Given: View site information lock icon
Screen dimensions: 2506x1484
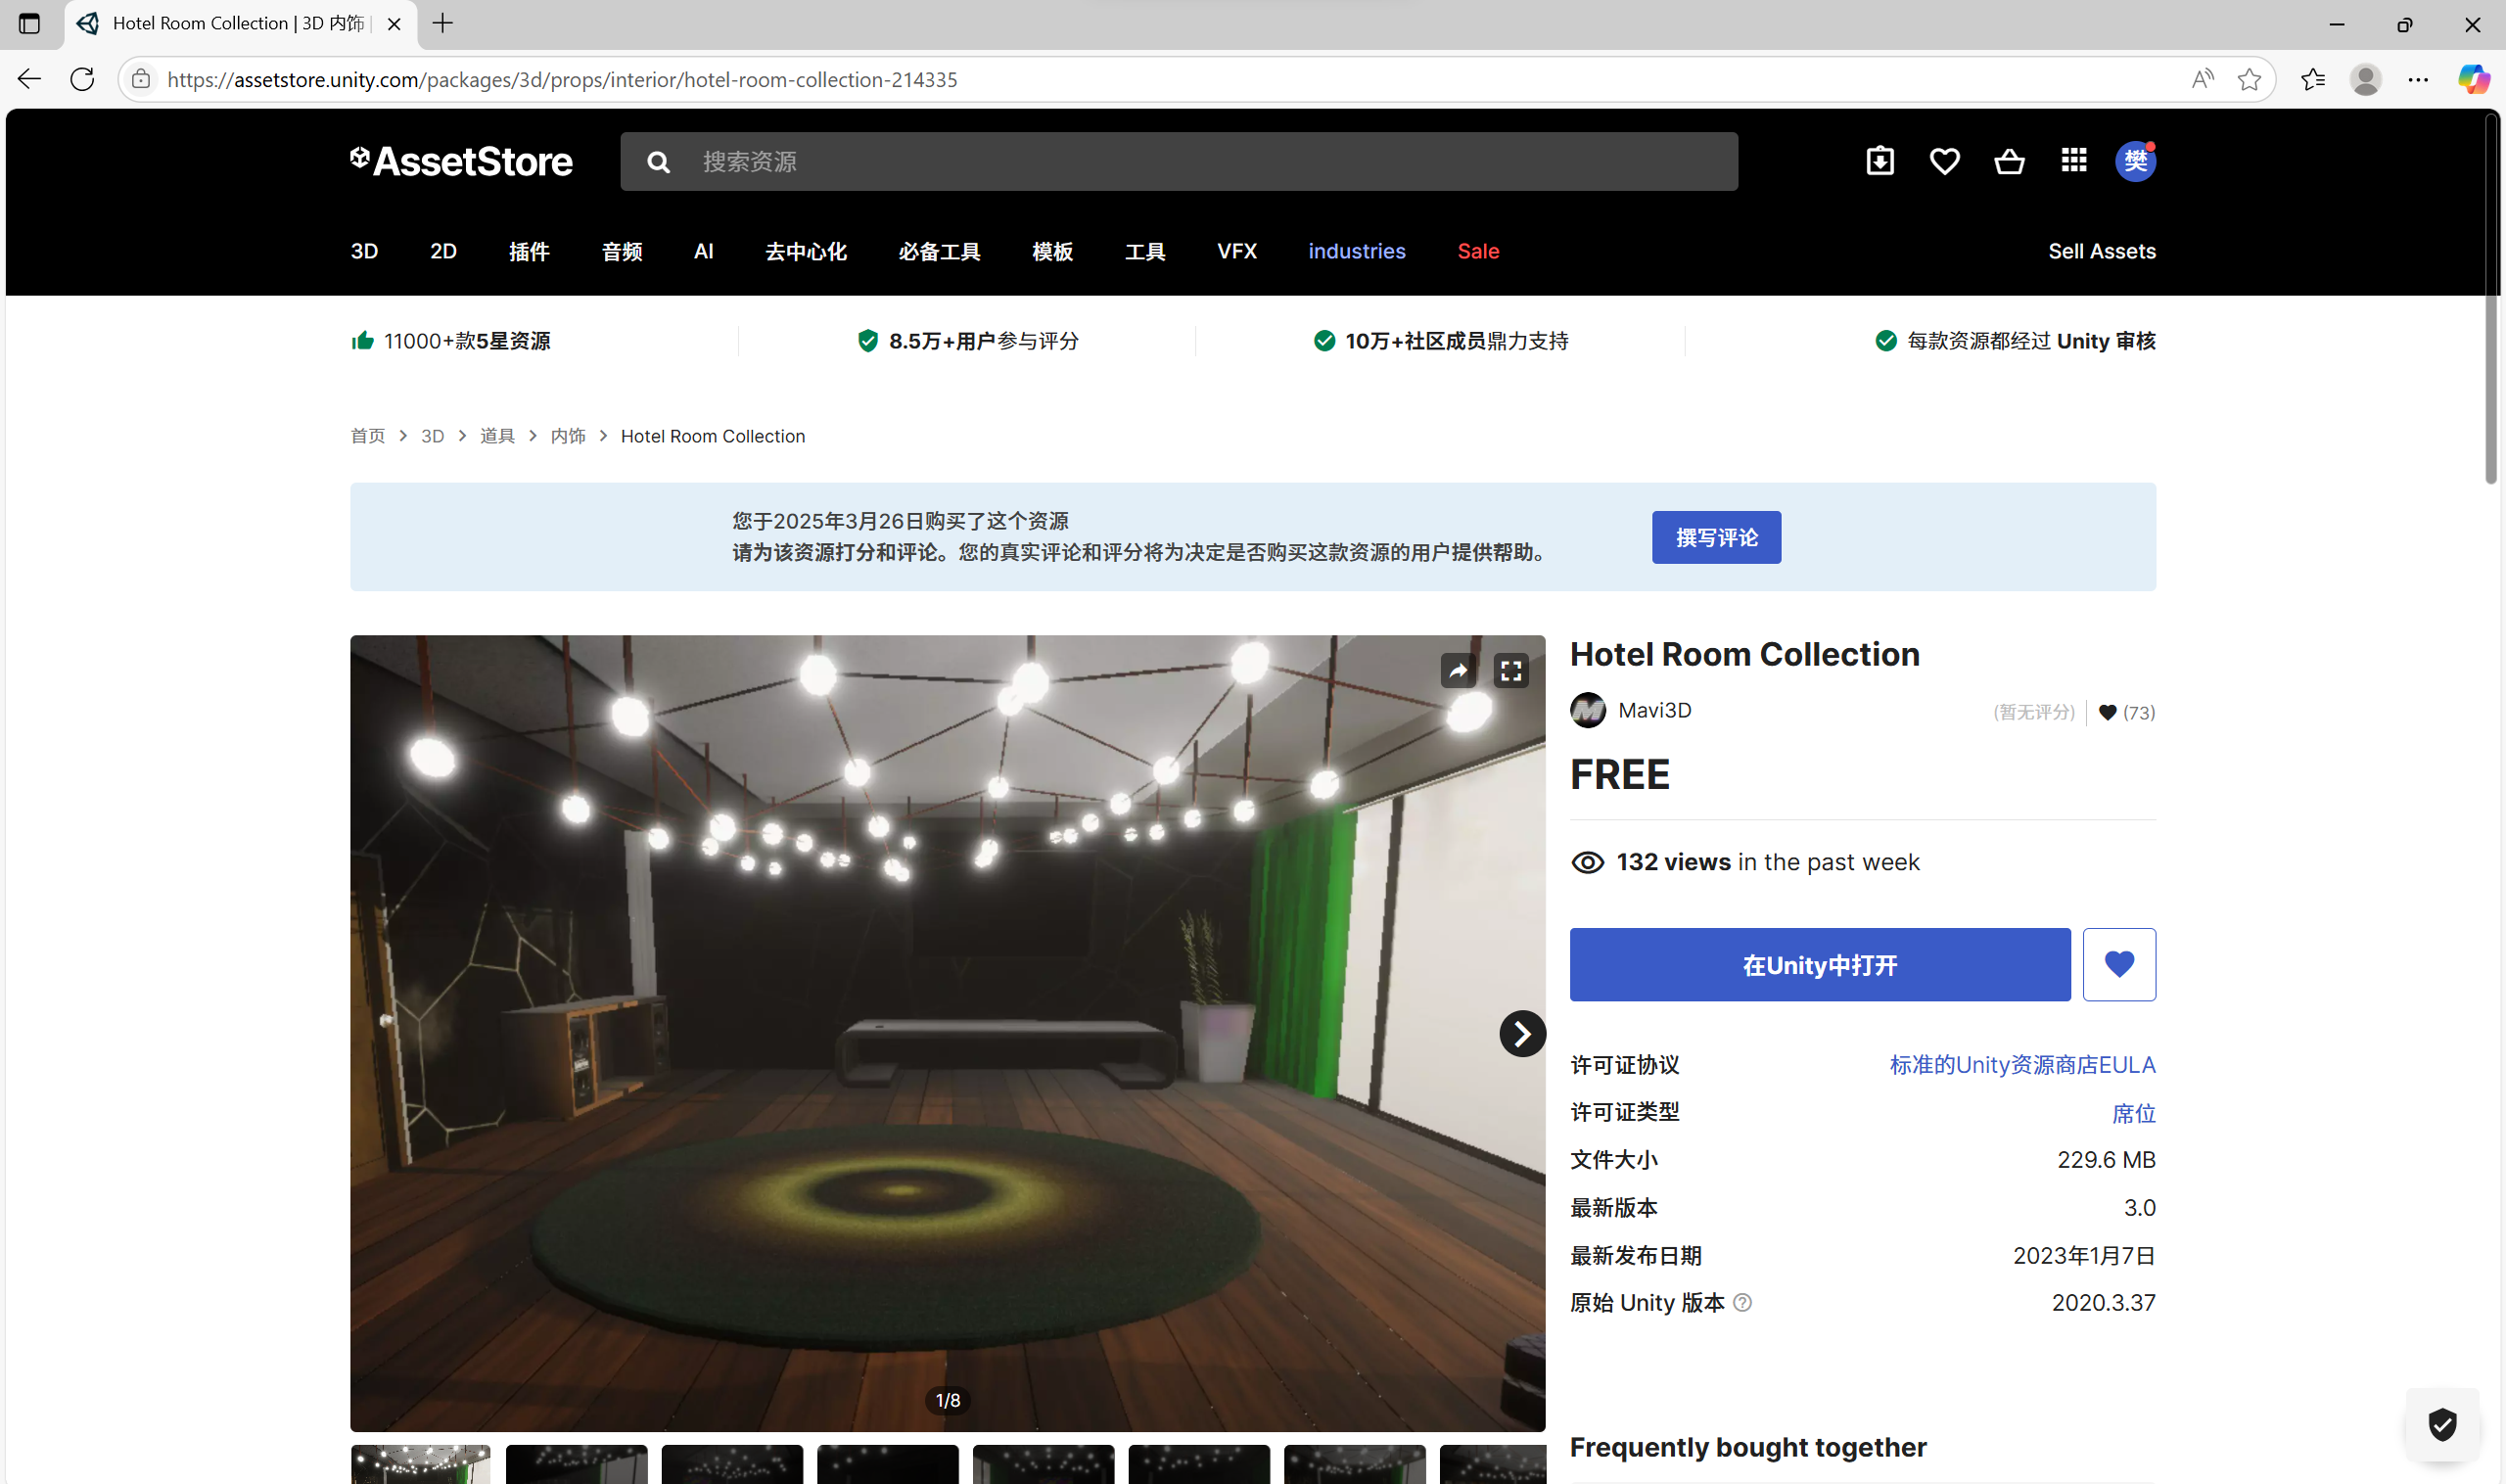Looking at the screenshot, I should click(x=141, y=79).
